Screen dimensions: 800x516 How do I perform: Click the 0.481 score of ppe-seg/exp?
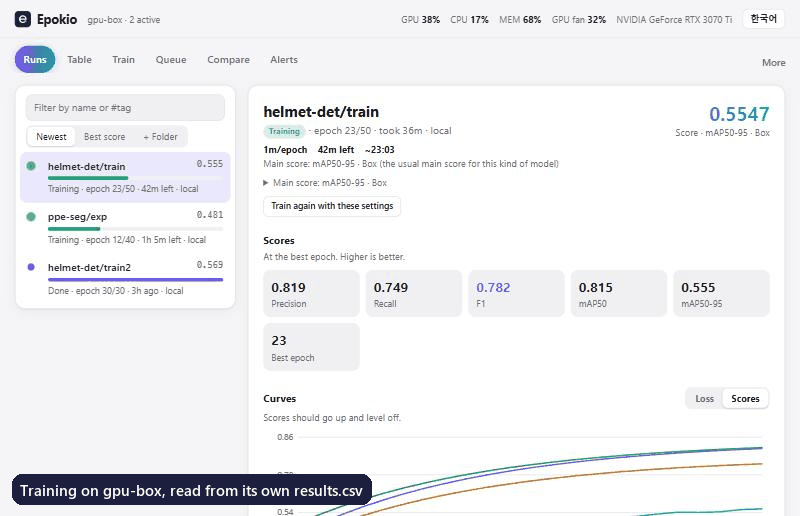click(x=210, y=215)
